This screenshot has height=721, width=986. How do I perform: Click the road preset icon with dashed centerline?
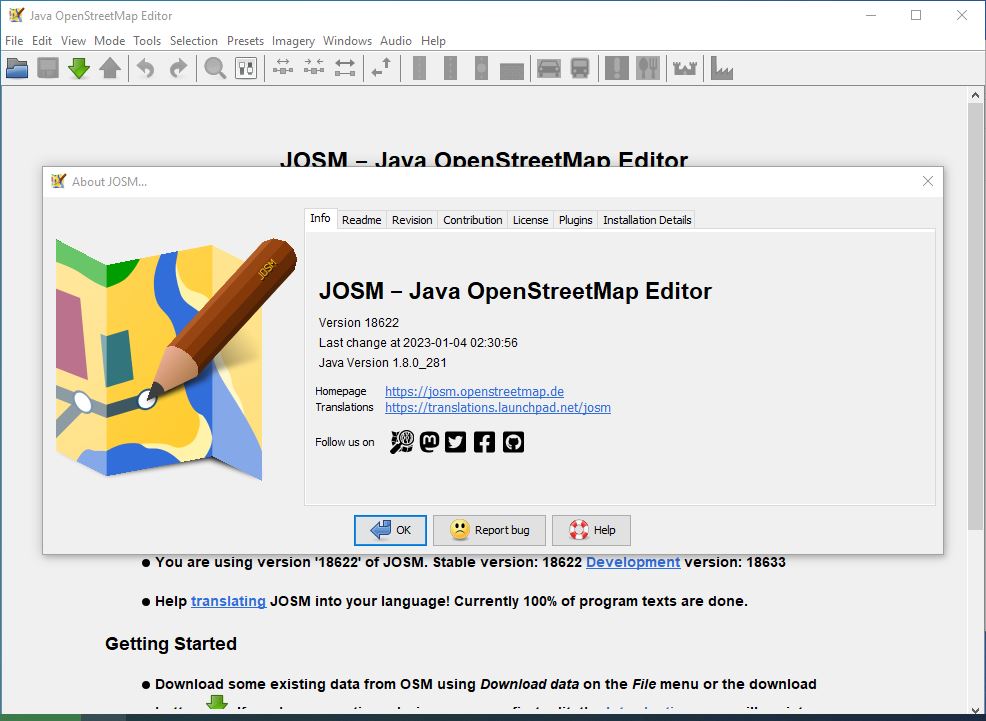pos(450,68)
